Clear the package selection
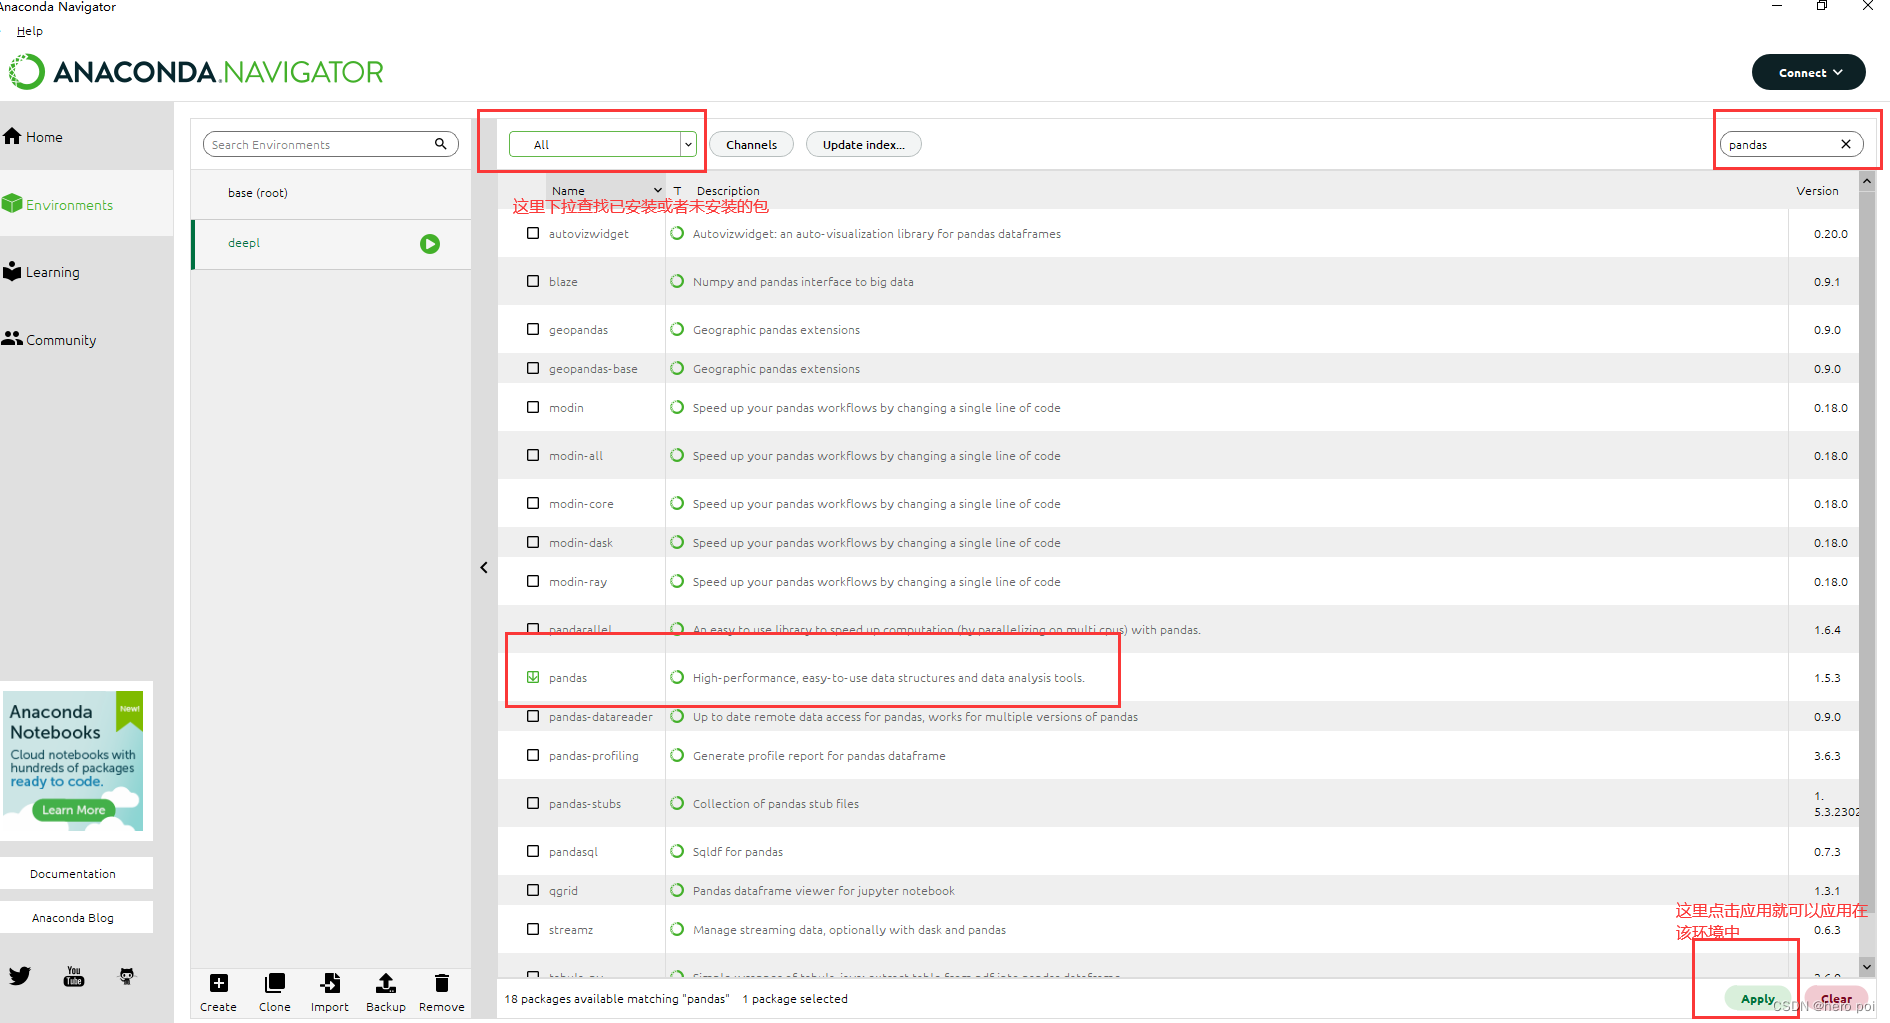1890x1023 pixels. click(1836, 998)
